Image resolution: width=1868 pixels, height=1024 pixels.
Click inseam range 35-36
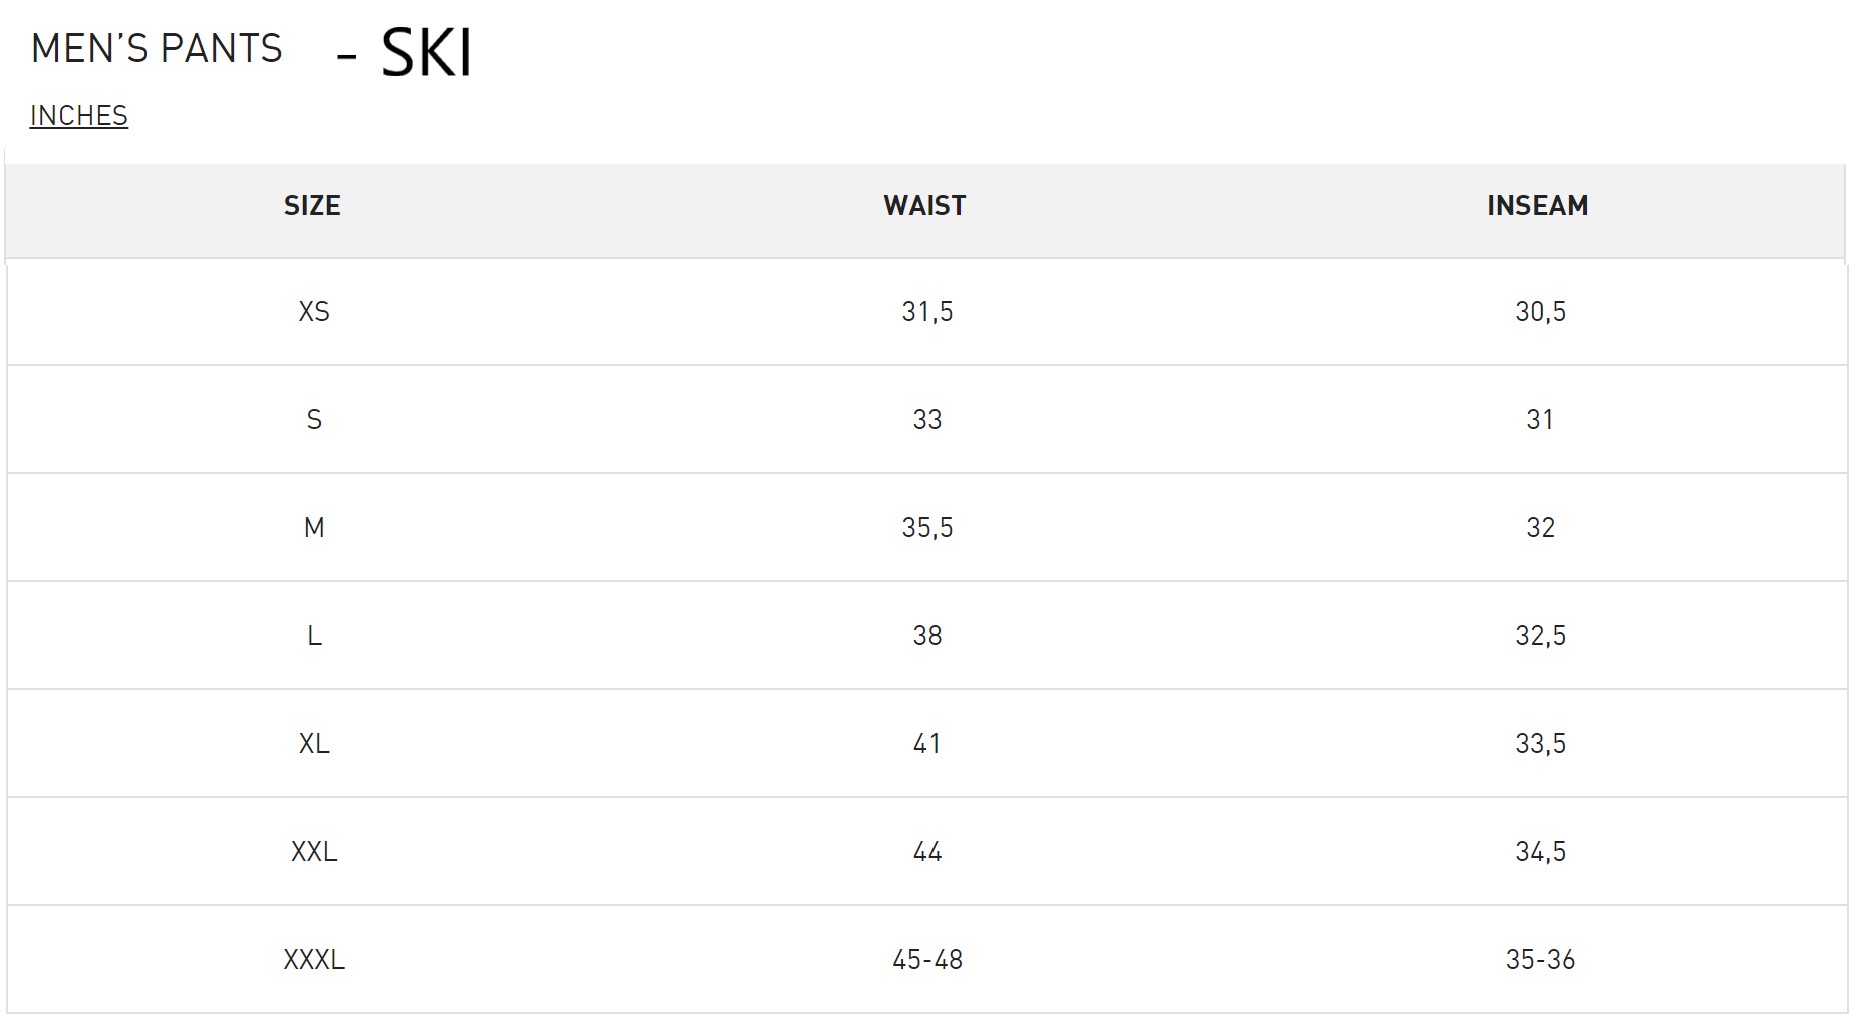[1540, 960]
